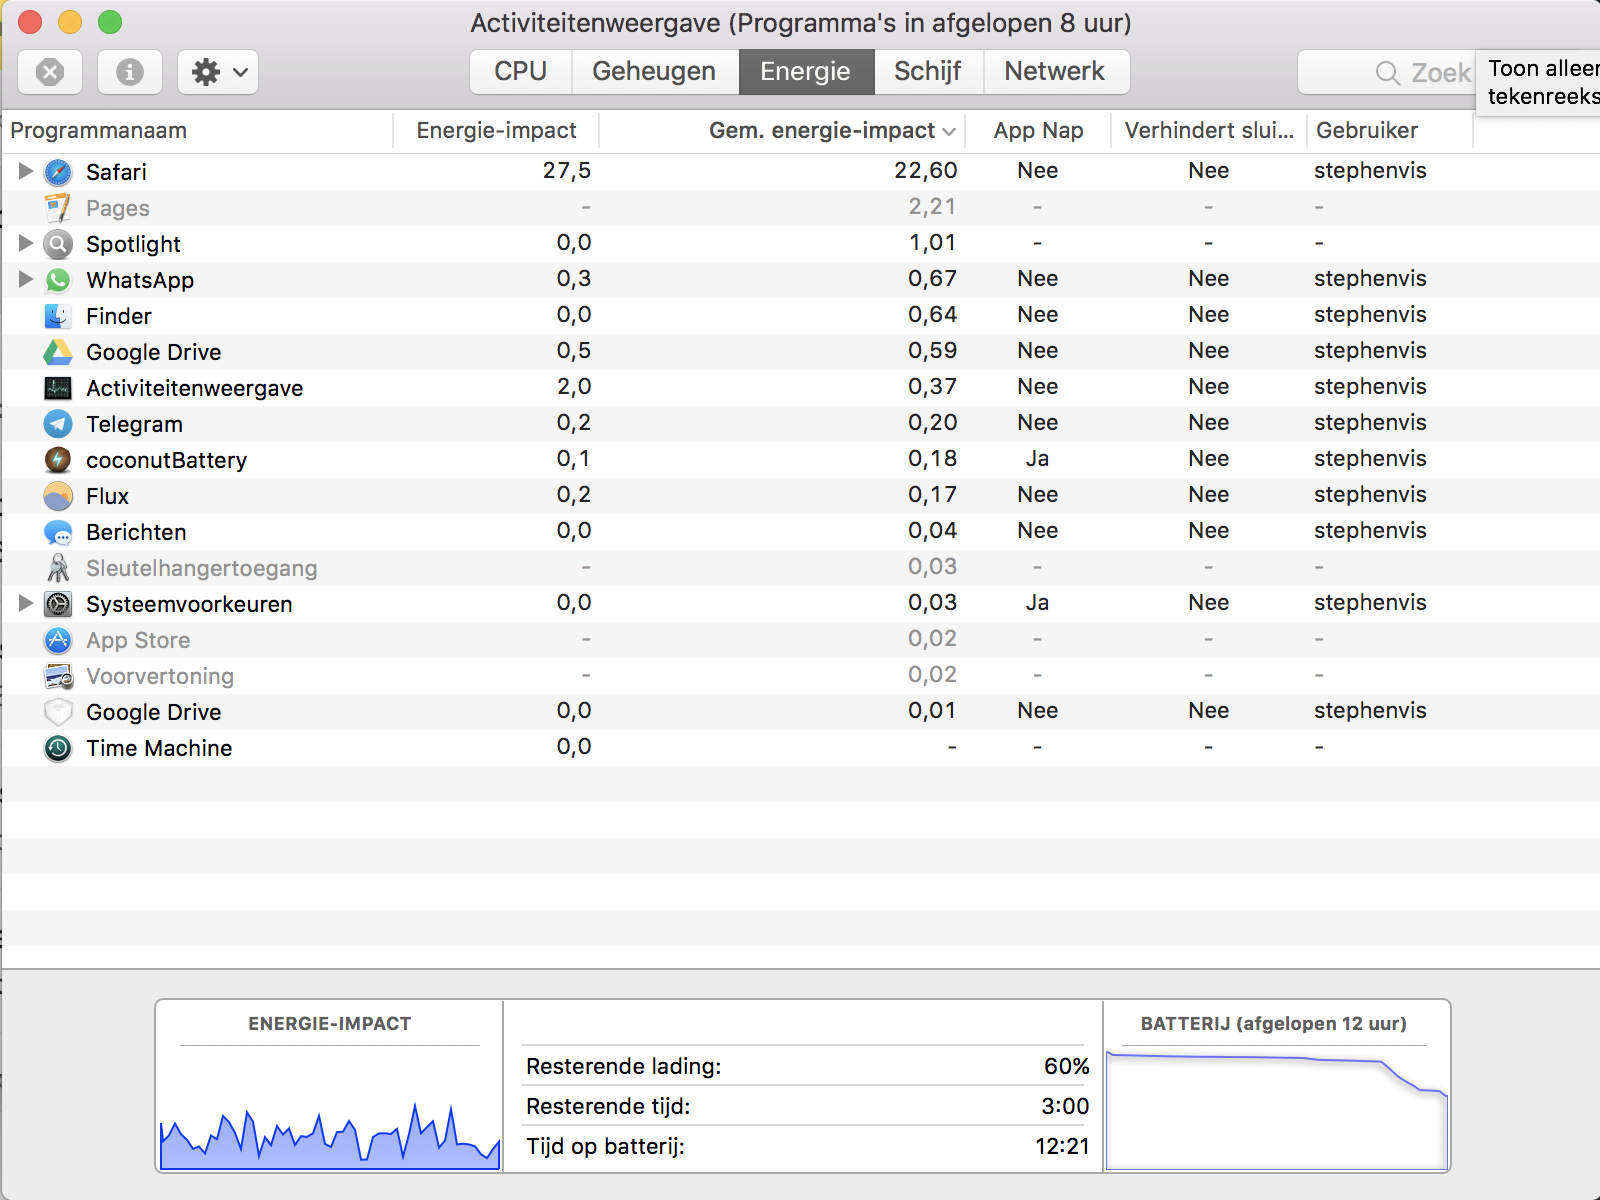1600x1200 pixels.
Task: Click the stop process X button
Action: pos(50,72)
